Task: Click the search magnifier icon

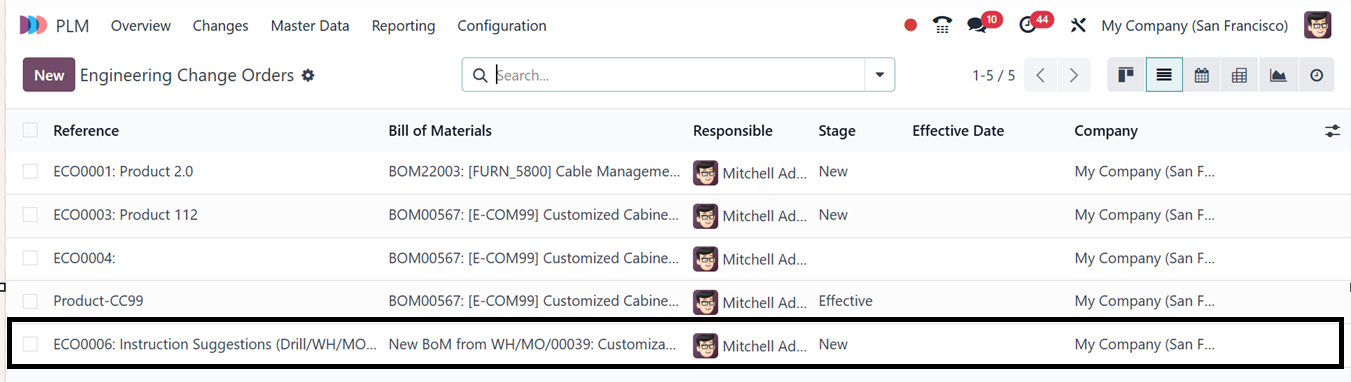Action: tap(480, 75)
